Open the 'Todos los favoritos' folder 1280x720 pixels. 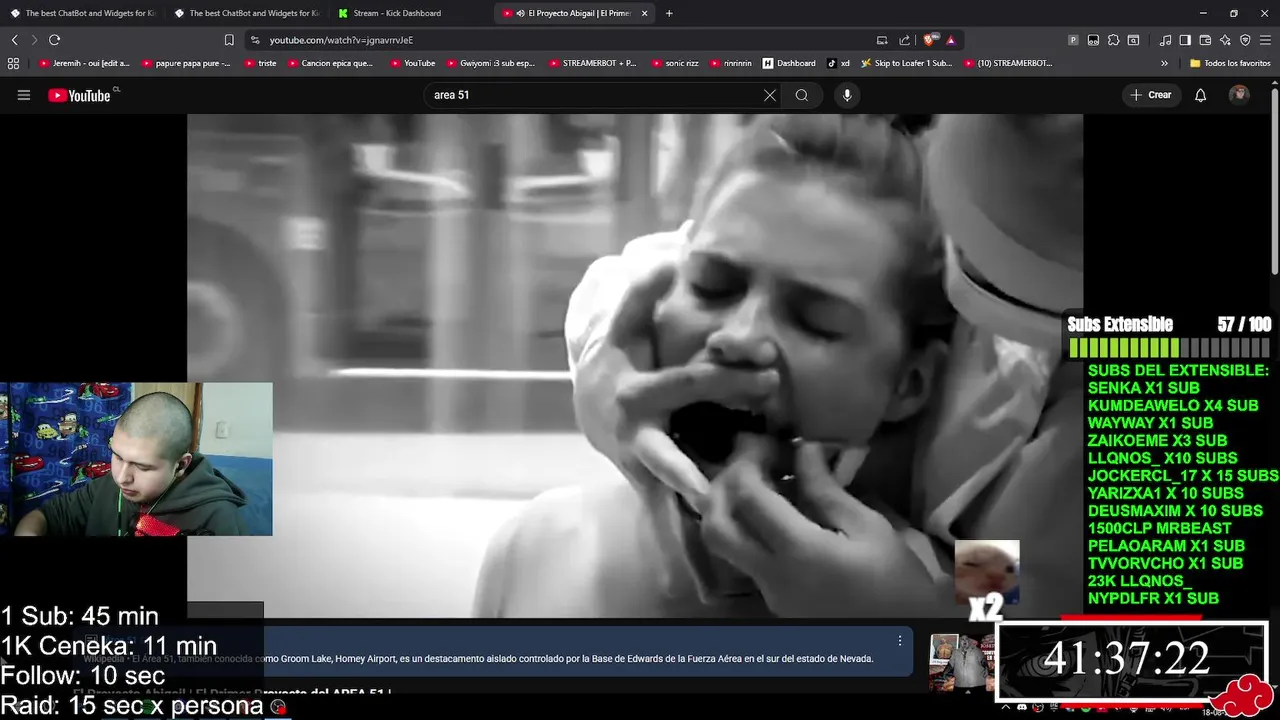tap(1230, 63)
